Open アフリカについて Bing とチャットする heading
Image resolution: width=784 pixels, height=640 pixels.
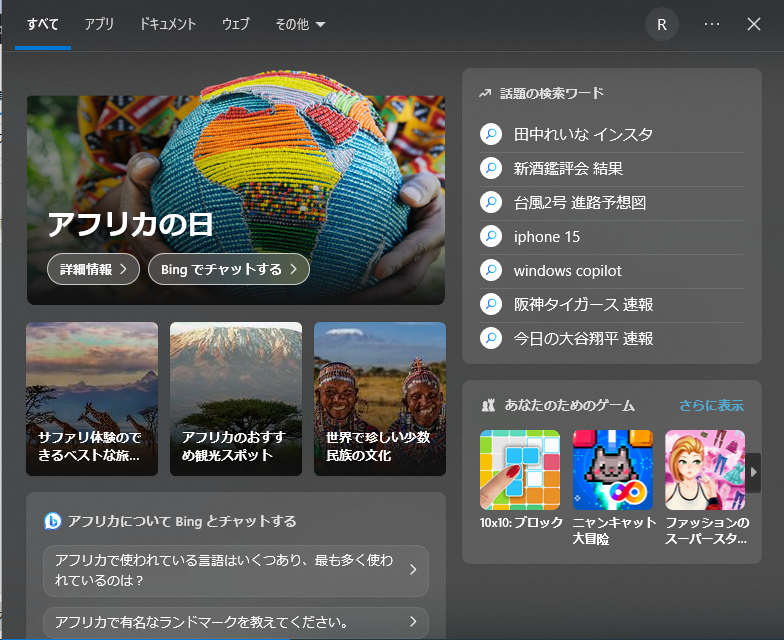tap(182, 521)
